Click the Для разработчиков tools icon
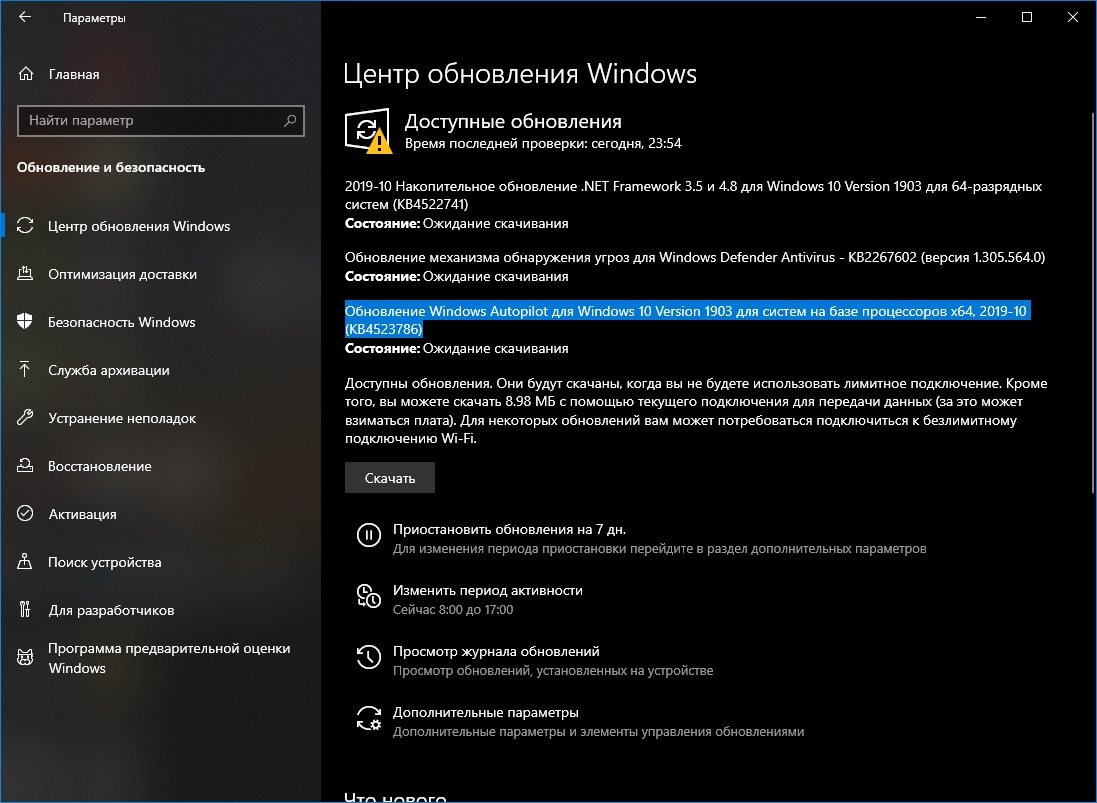This screenshot has width=1097, height=803. 25,609
